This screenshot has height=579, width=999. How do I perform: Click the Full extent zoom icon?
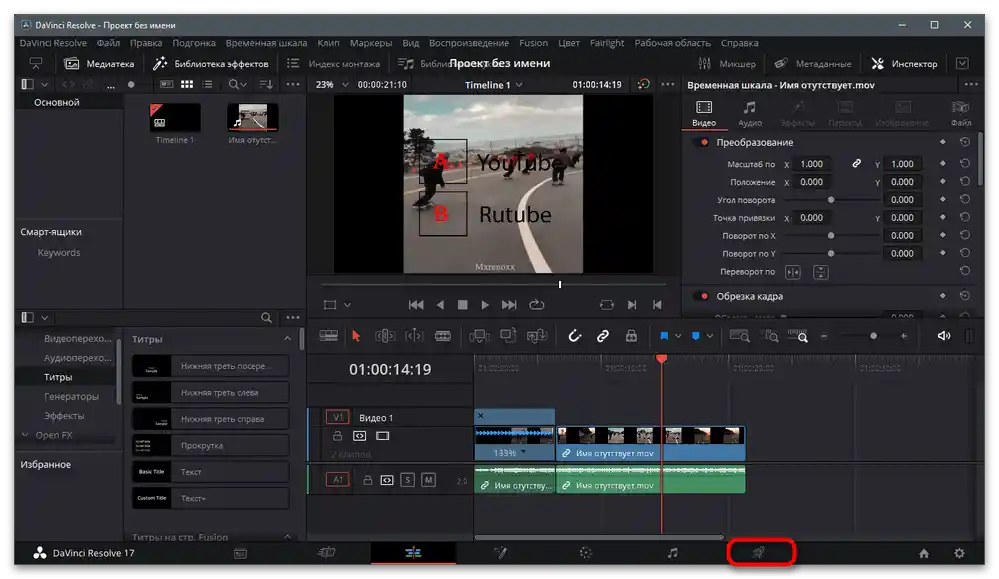point(739,336)
